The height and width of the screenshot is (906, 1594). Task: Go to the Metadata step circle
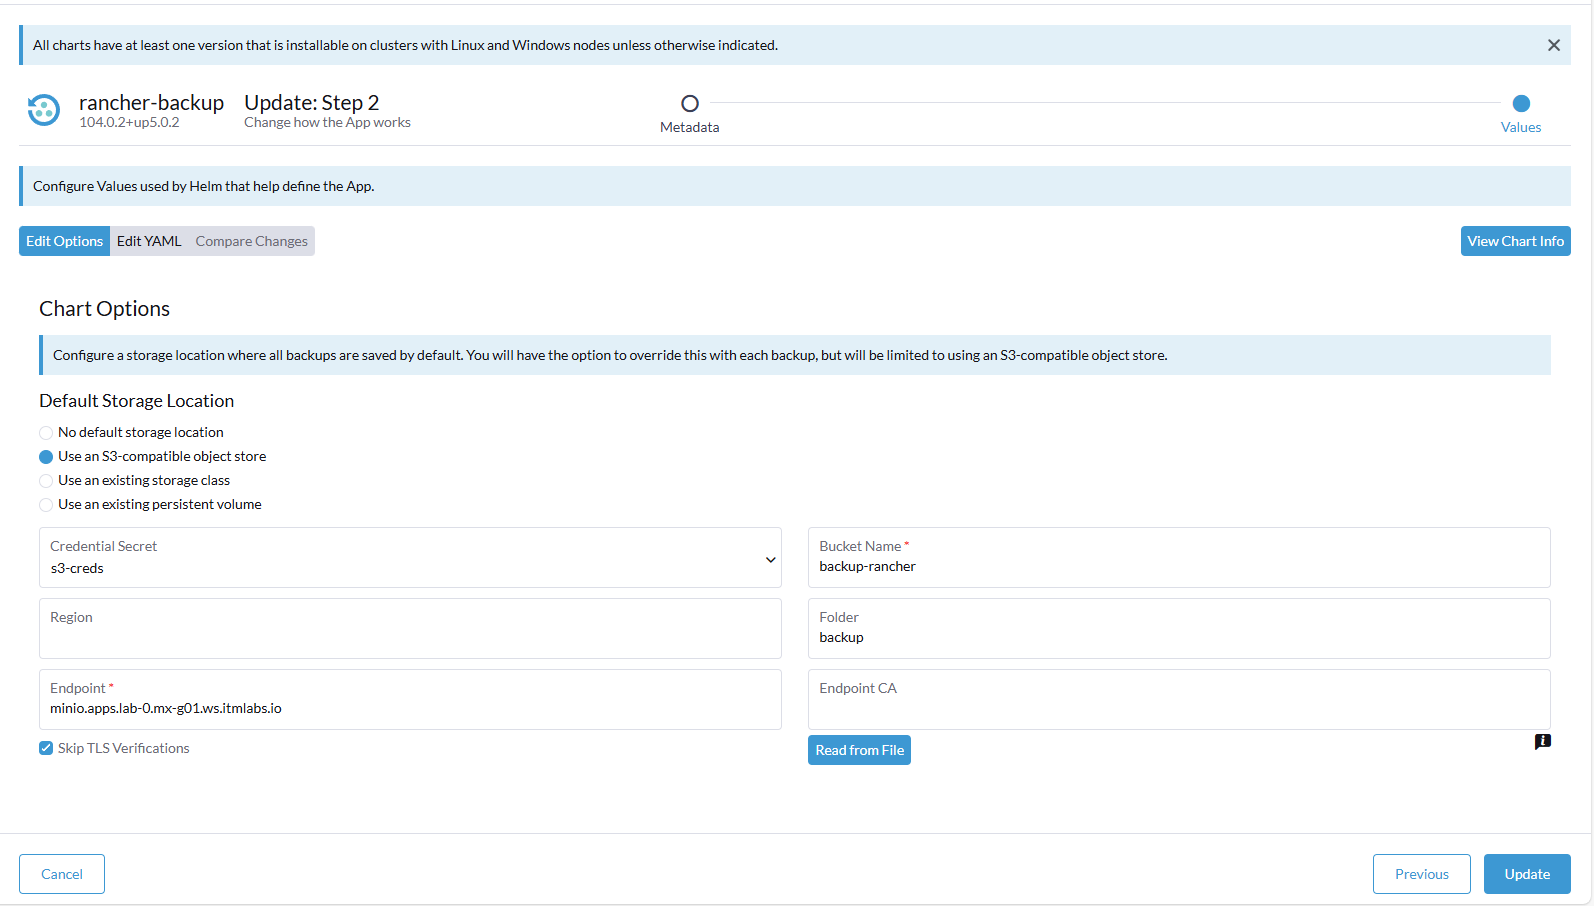coord(689,104)
